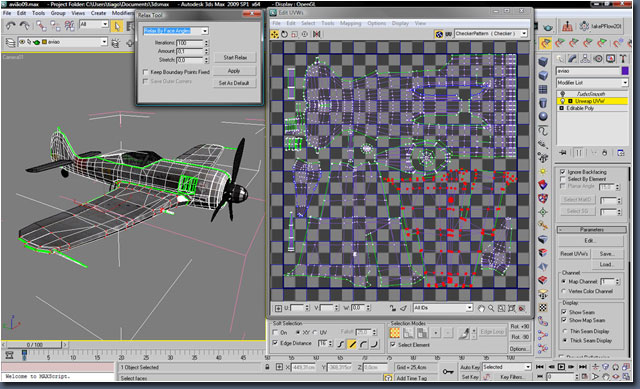
Task: Click the Start Relax button
Action: tap(235, 58)
